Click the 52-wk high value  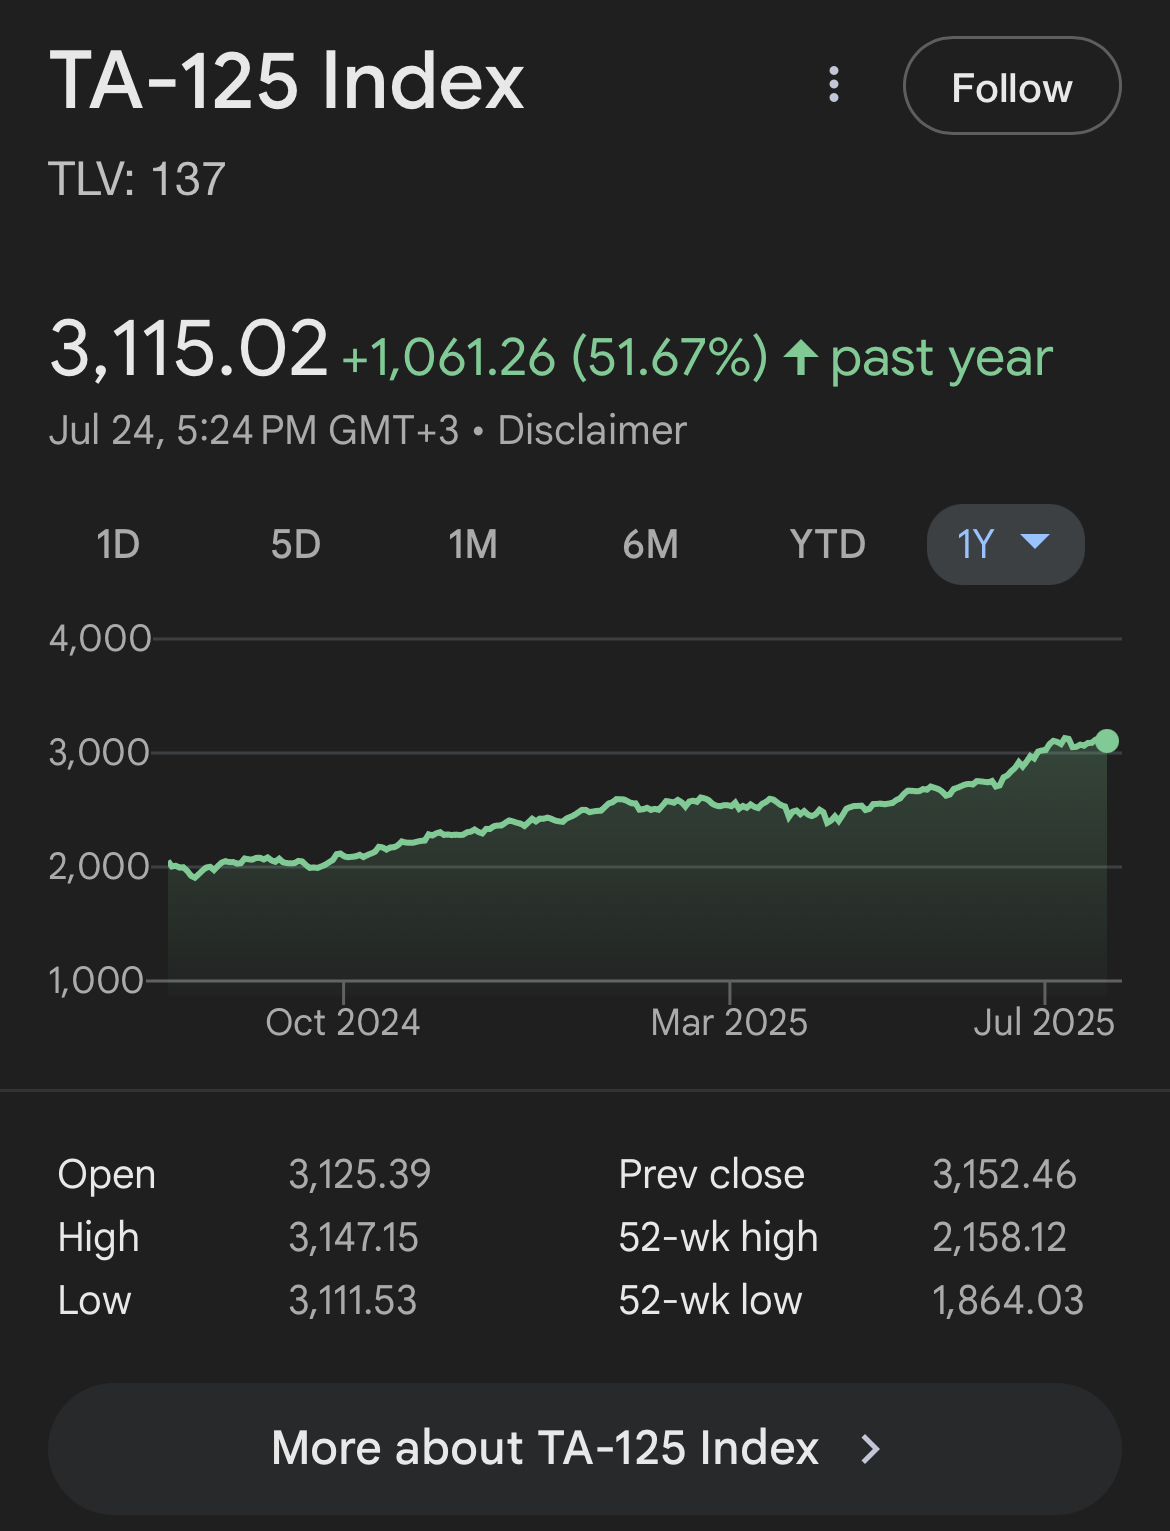point(1000,1238)
